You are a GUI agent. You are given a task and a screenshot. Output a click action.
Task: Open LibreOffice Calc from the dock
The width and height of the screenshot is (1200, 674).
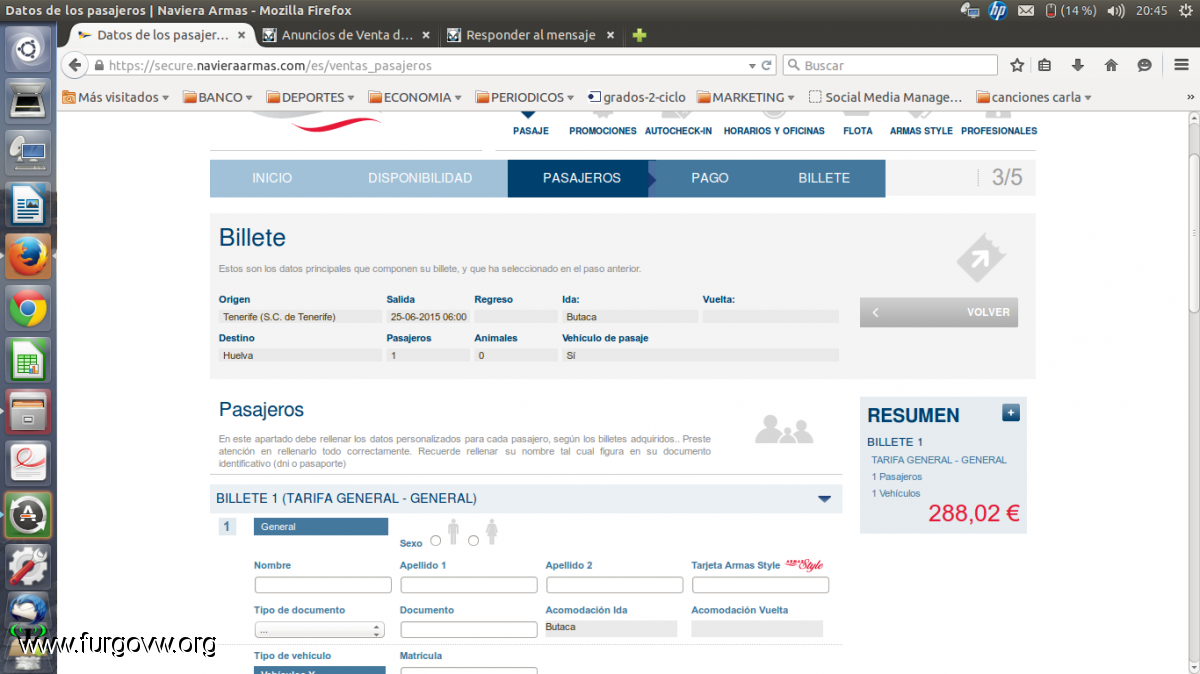(28, 361)
